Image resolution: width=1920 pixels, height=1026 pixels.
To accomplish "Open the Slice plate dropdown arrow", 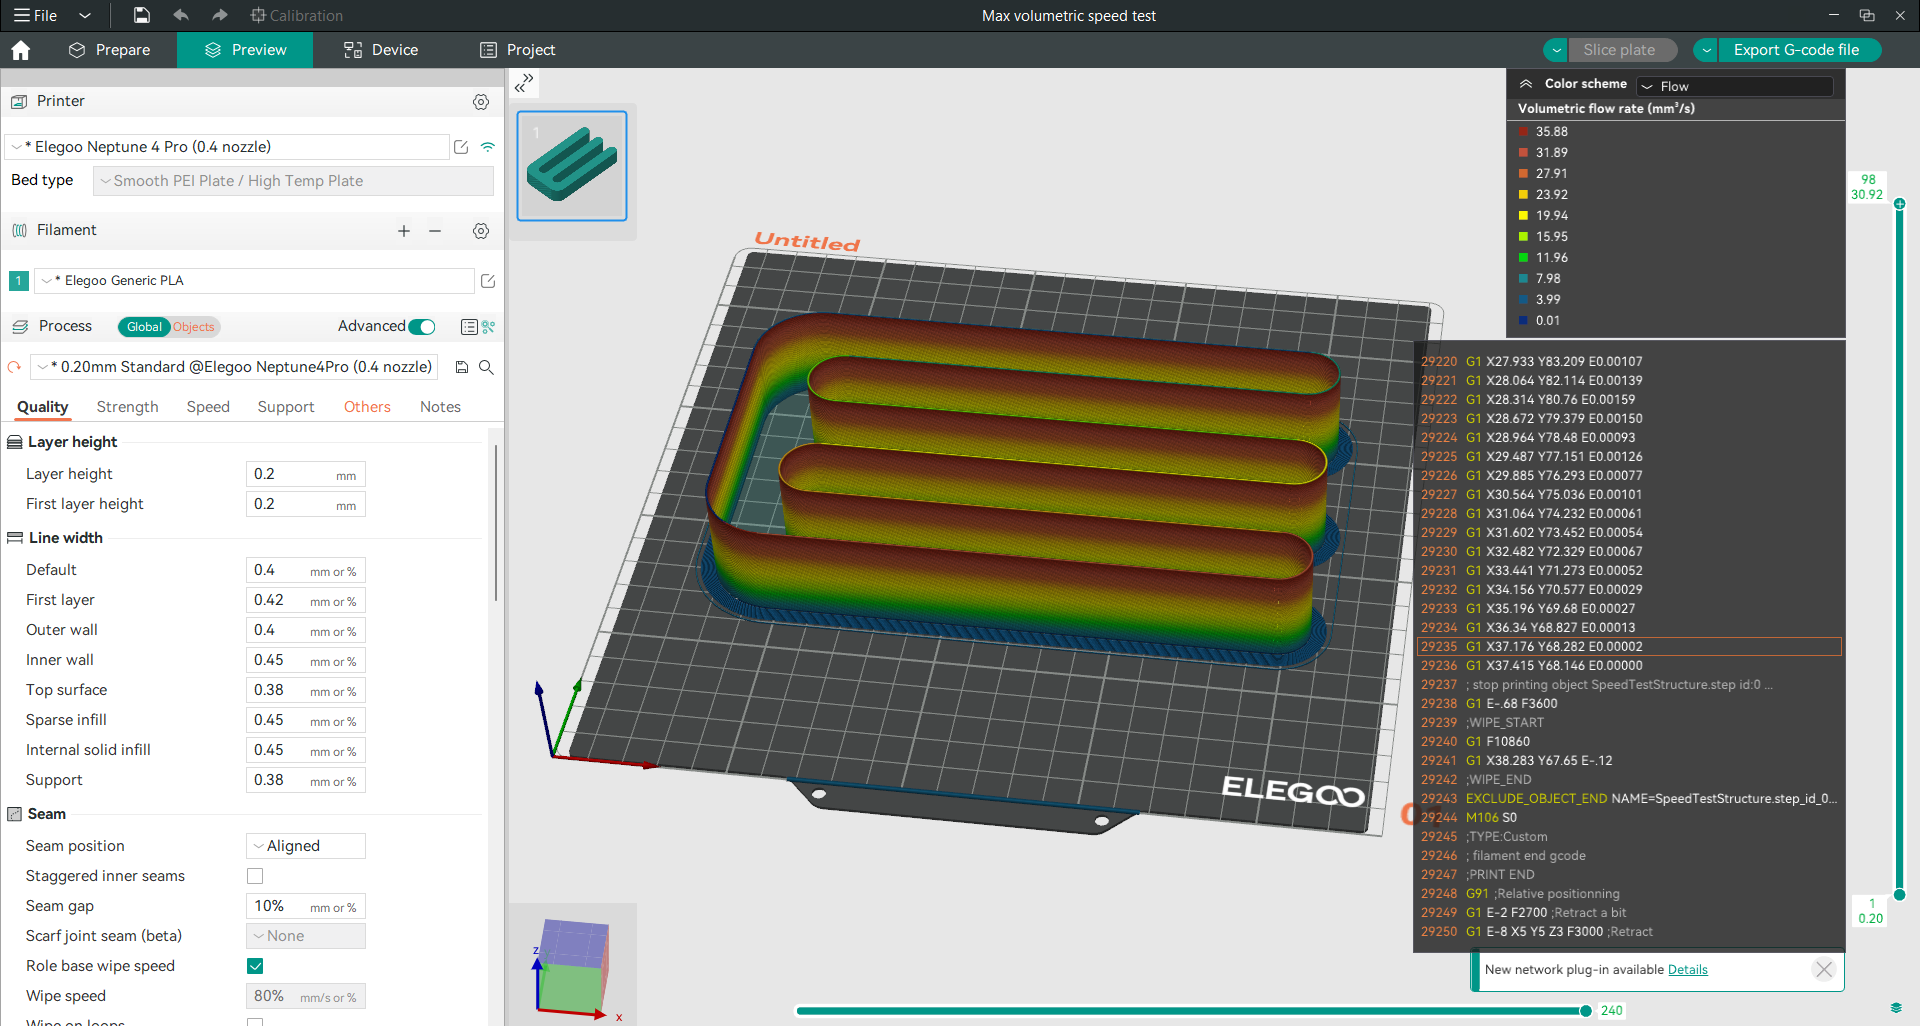I will pos(1555,50).
